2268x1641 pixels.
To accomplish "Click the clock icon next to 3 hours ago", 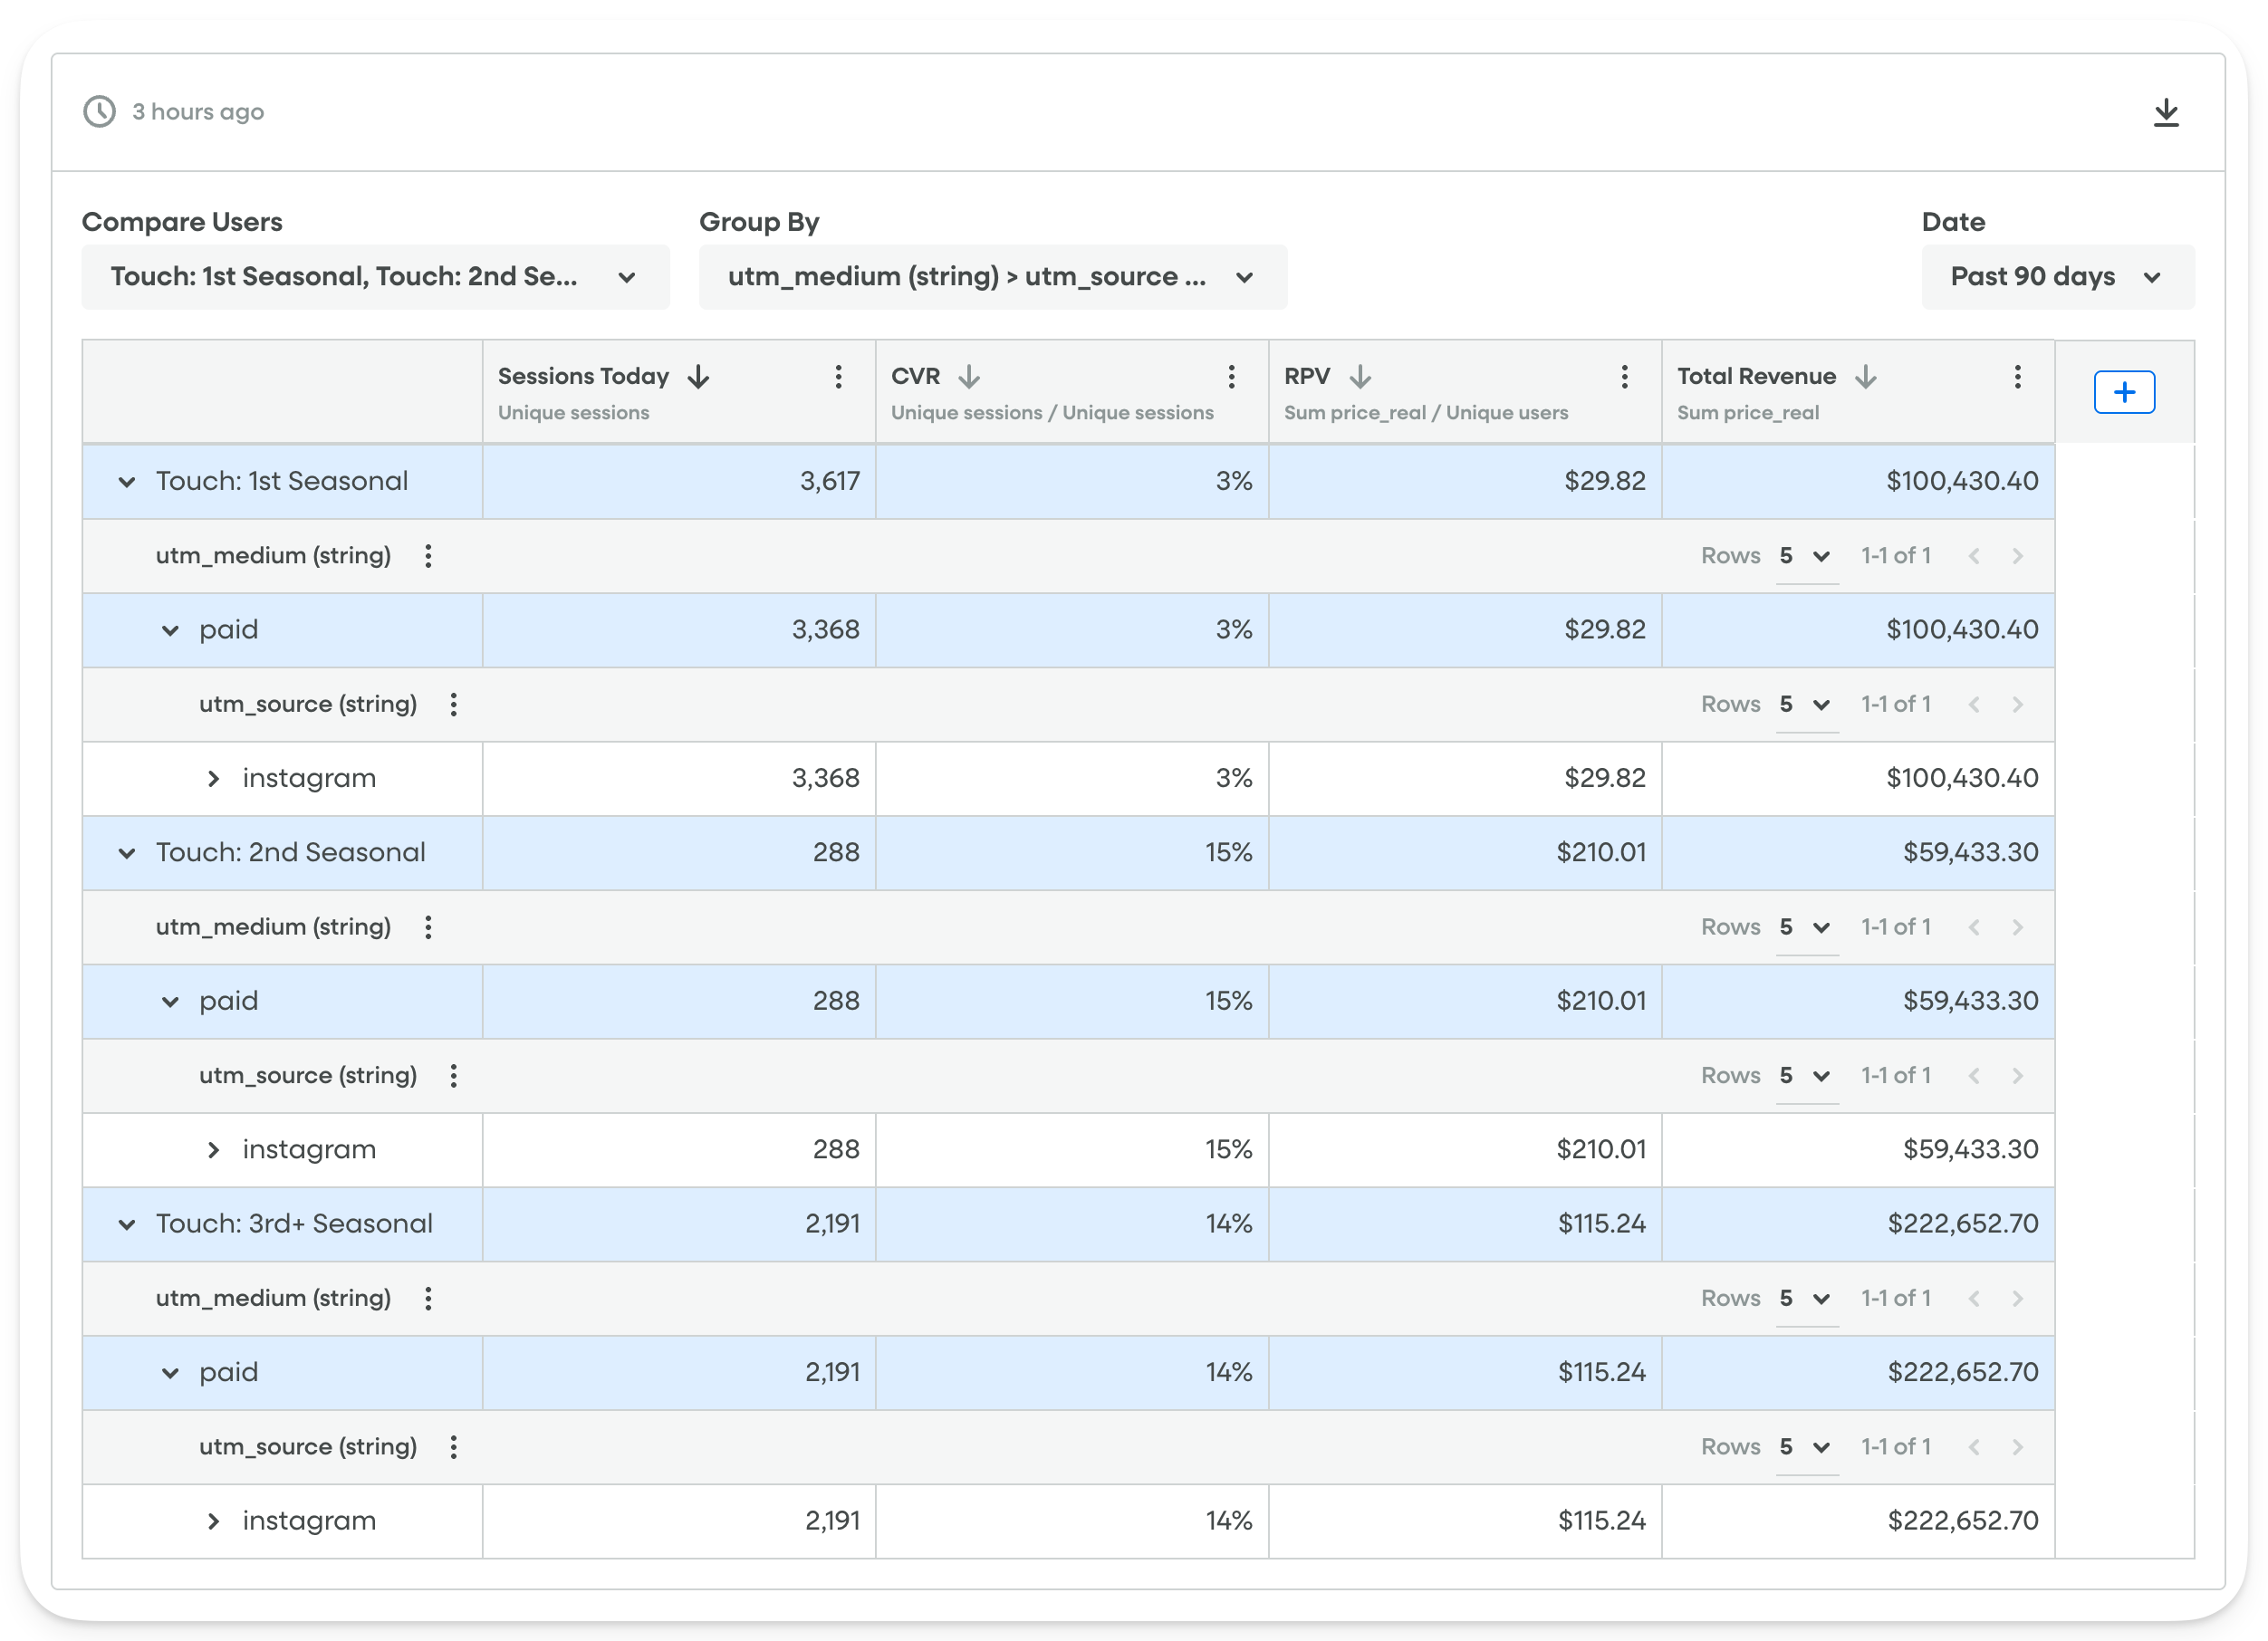I will pos(98,112).
